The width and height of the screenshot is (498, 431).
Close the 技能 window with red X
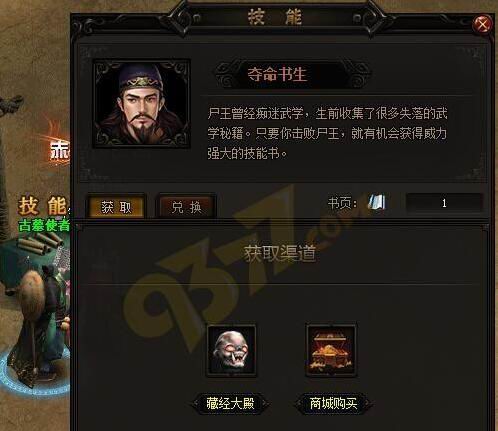click(x=483, y=24)
